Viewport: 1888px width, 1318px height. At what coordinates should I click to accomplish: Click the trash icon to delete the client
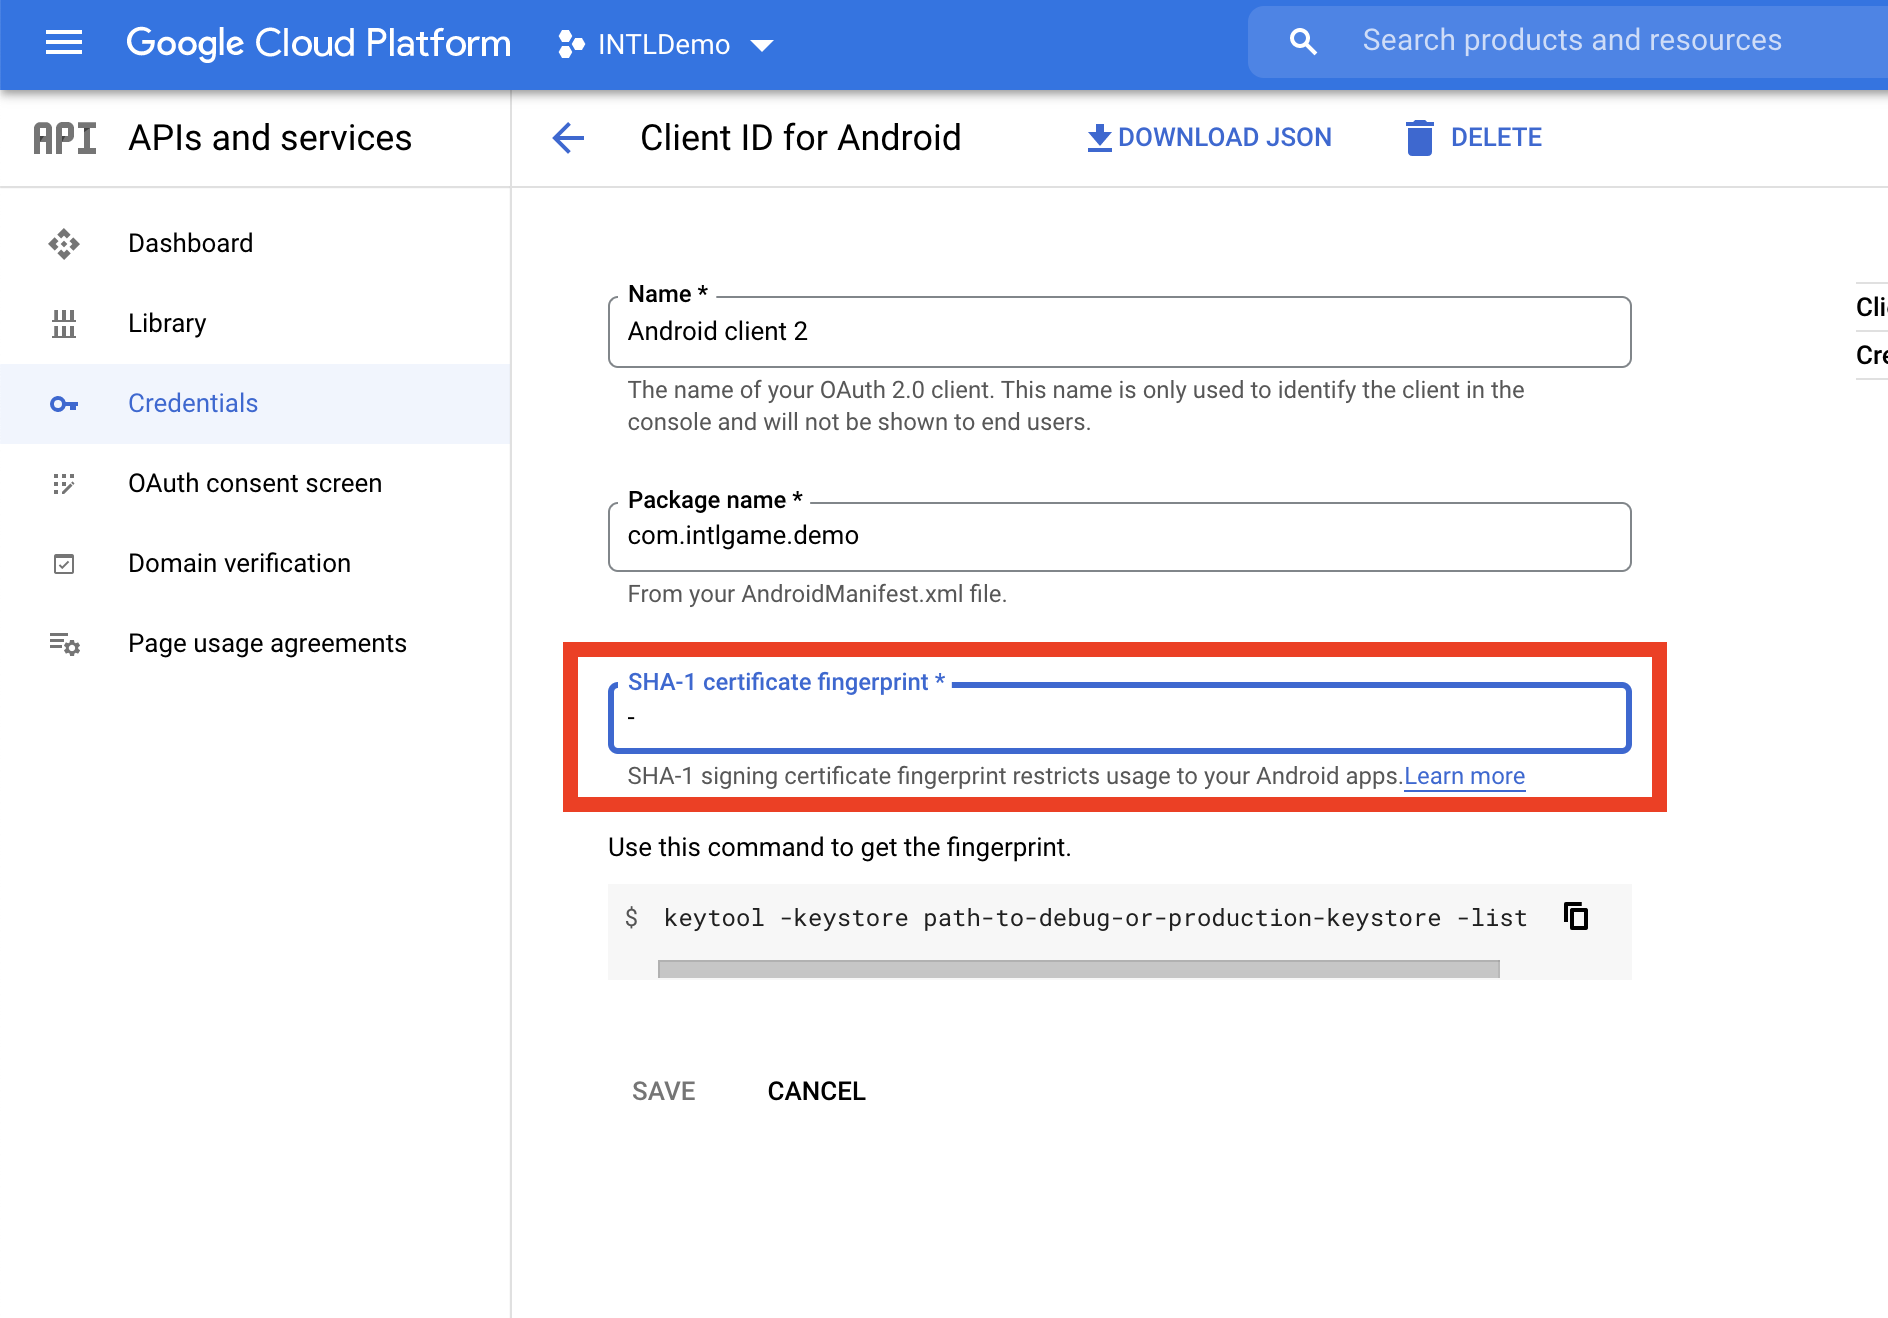pyautogui.click(x=1419, y=138)
